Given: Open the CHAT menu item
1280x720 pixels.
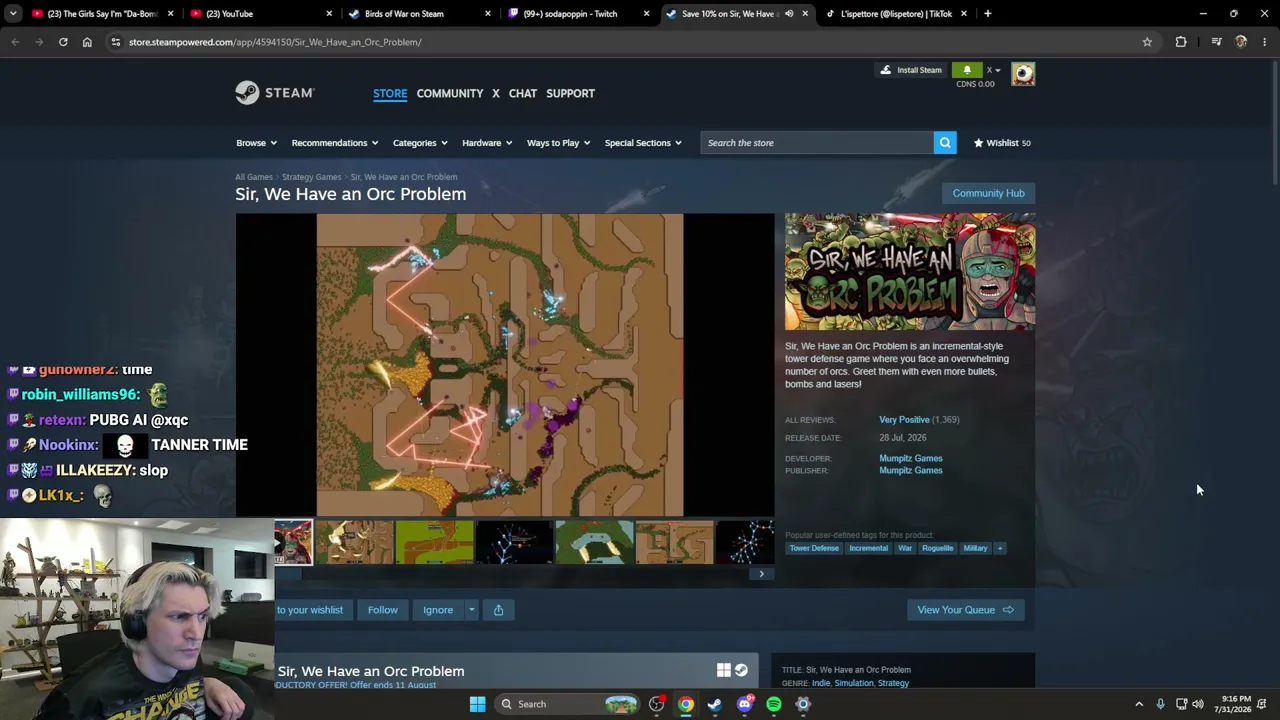Looking at the screenshot, I should 523,93.
